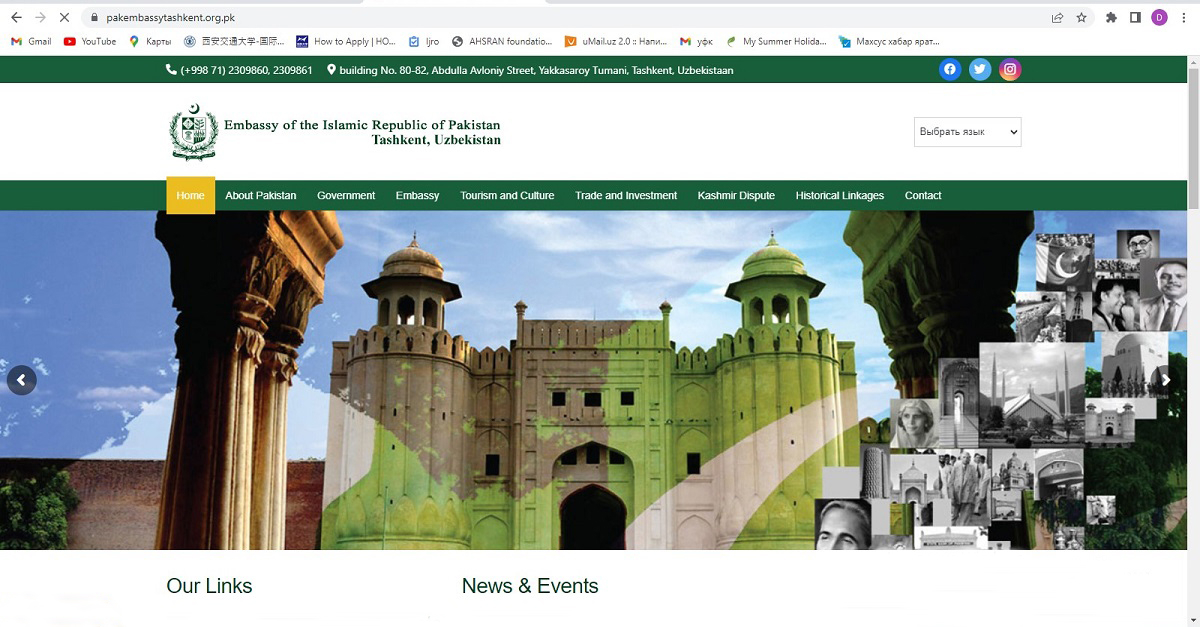Bookmark this page with star icon

(1082, 17)
